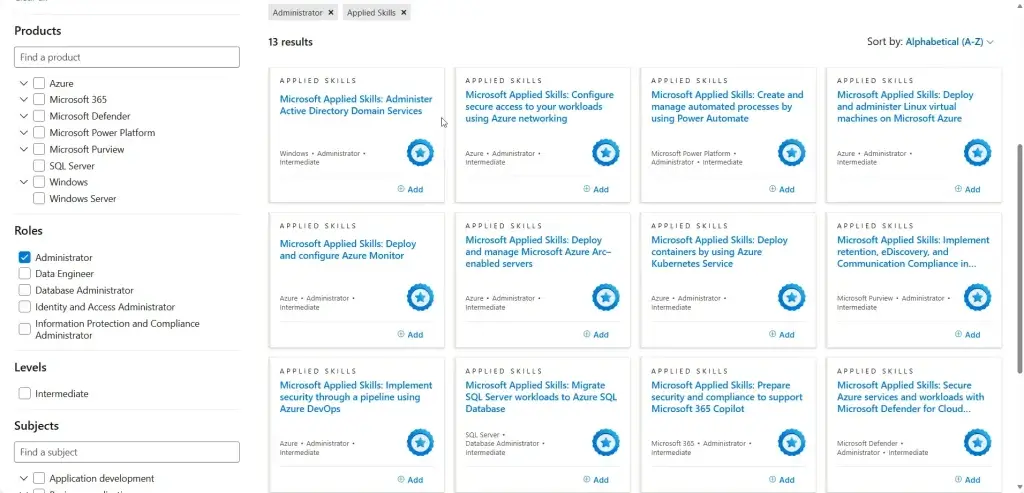Image resolution: width=1024 pixels, height=493 pixels.
Task: Check the Windows Server checkbox
Action: point(39,199)
